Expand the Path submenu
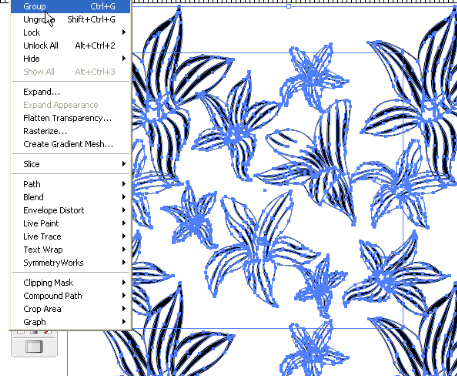 [70, 184]
